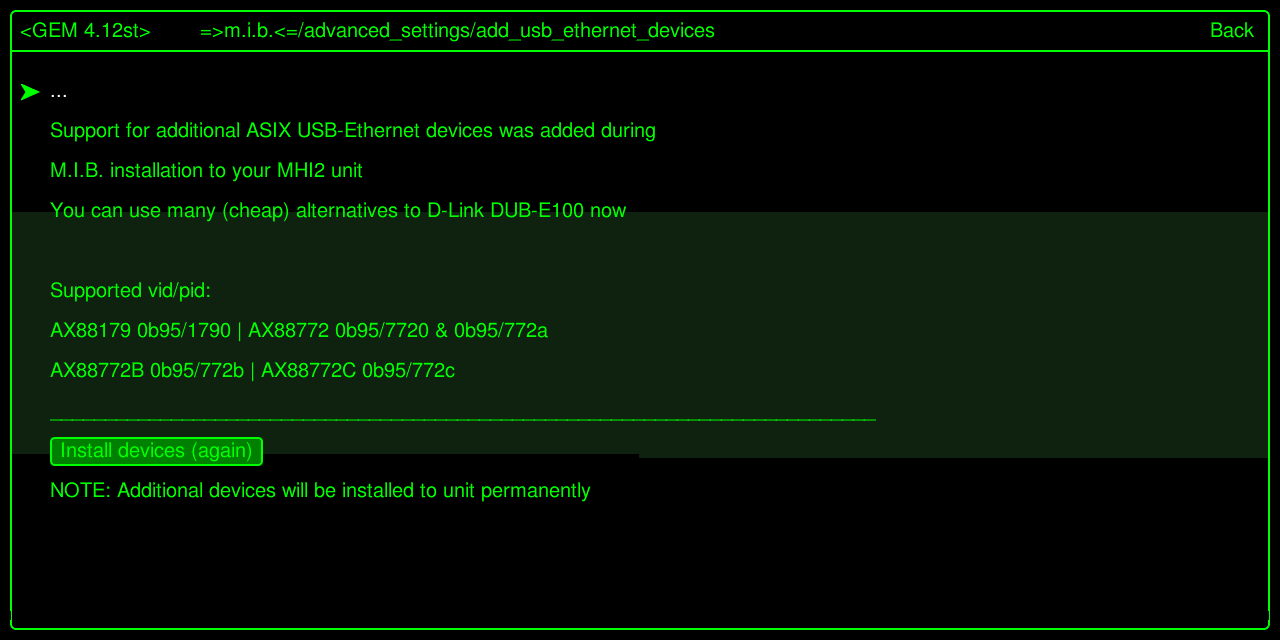This screenshot has width=1280, height=640.
Task: Select the "Support for additional ASIX" line
Action: point(352,131)
